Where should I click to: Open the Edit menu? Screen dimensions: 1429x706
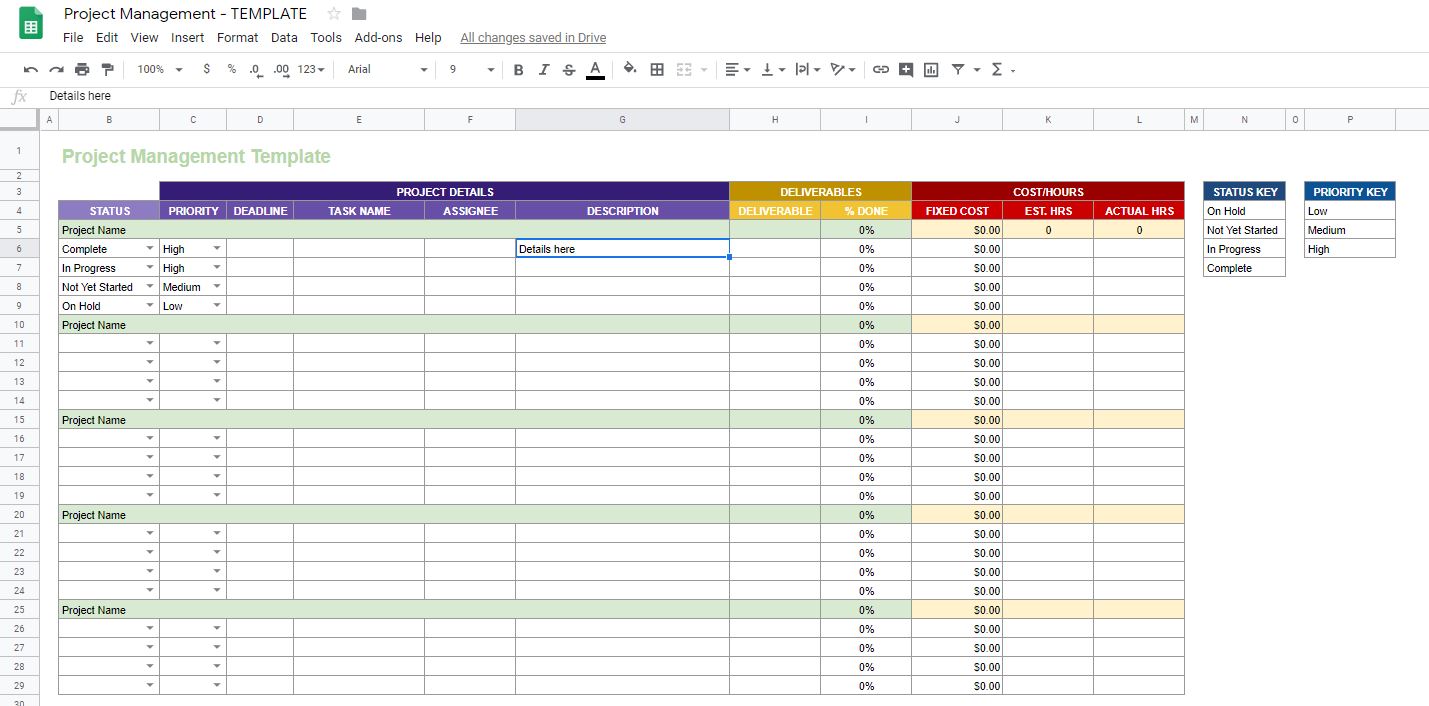(107, 38)
